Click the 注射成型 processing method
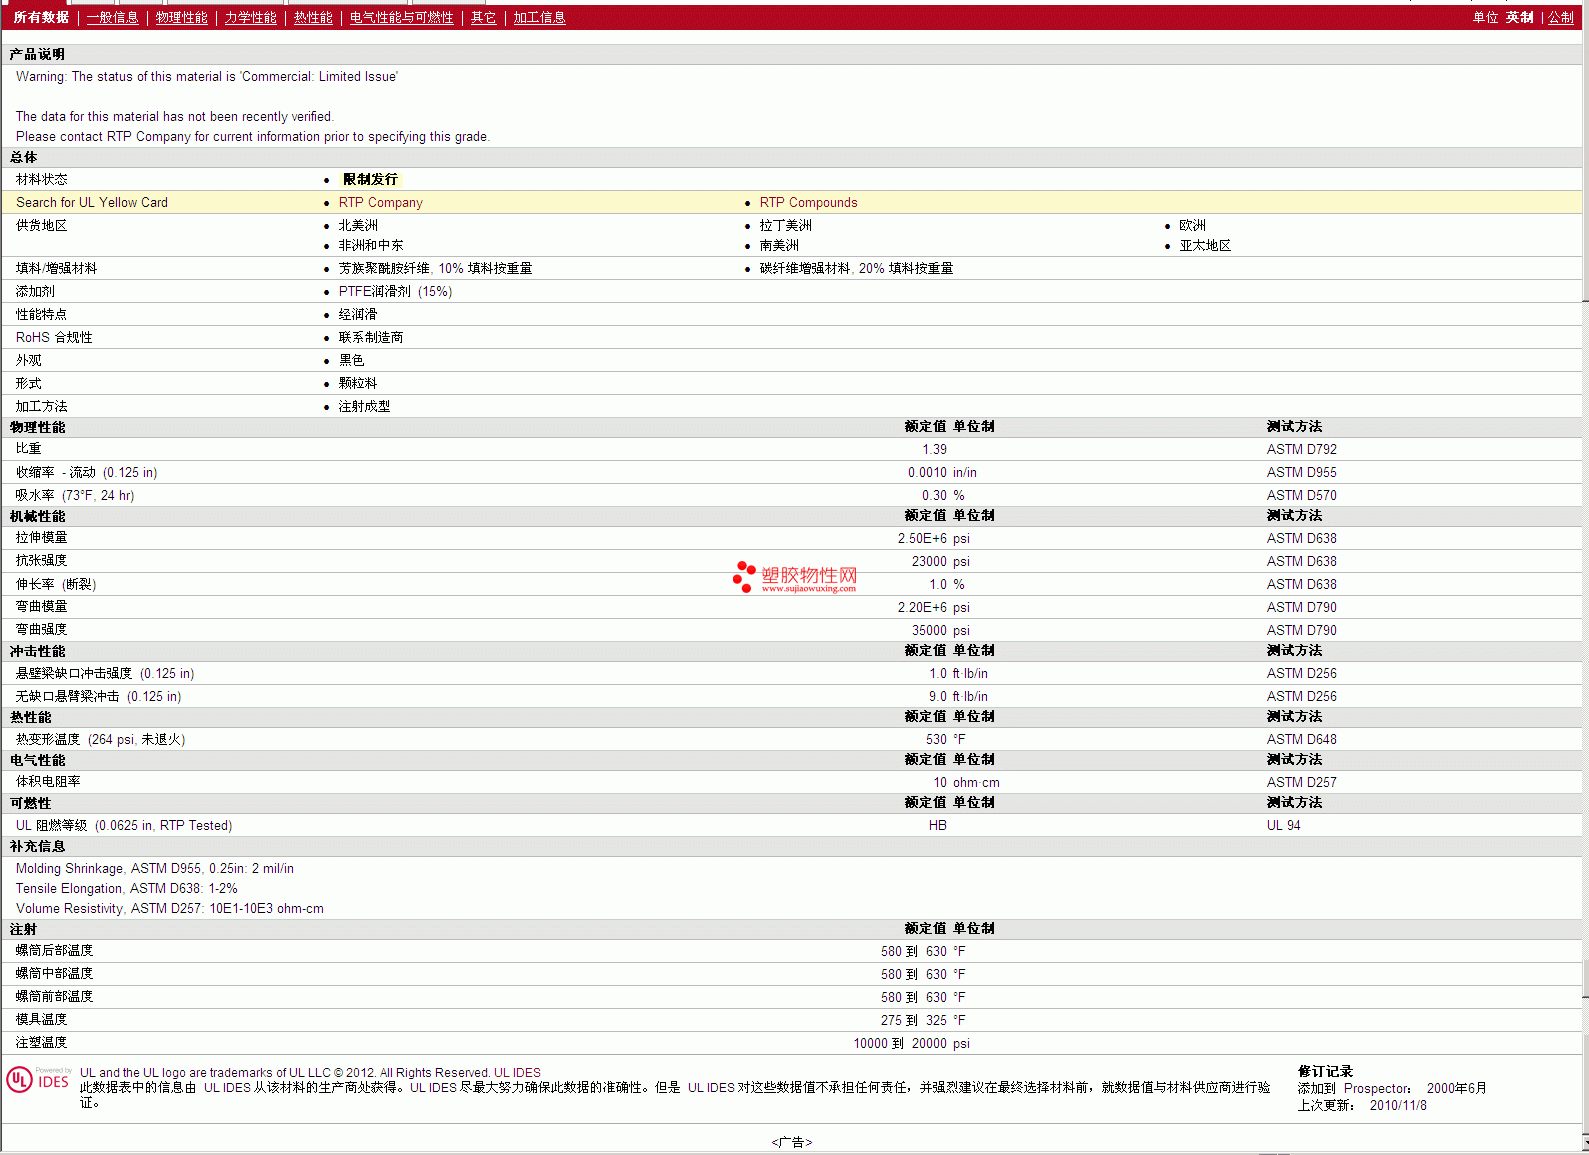Viewport: 1589px width, 1155px height. (x=364, y=407)
